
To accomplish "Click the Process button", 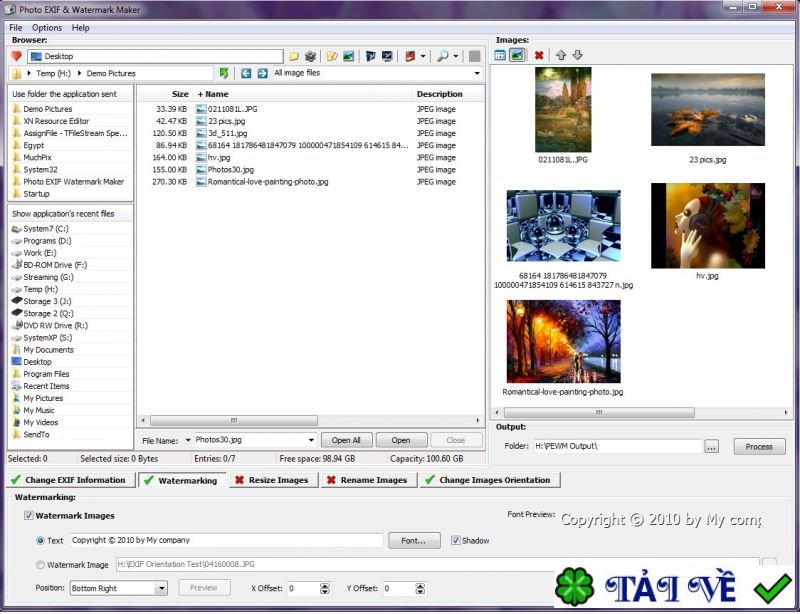I will click(759, 447).
